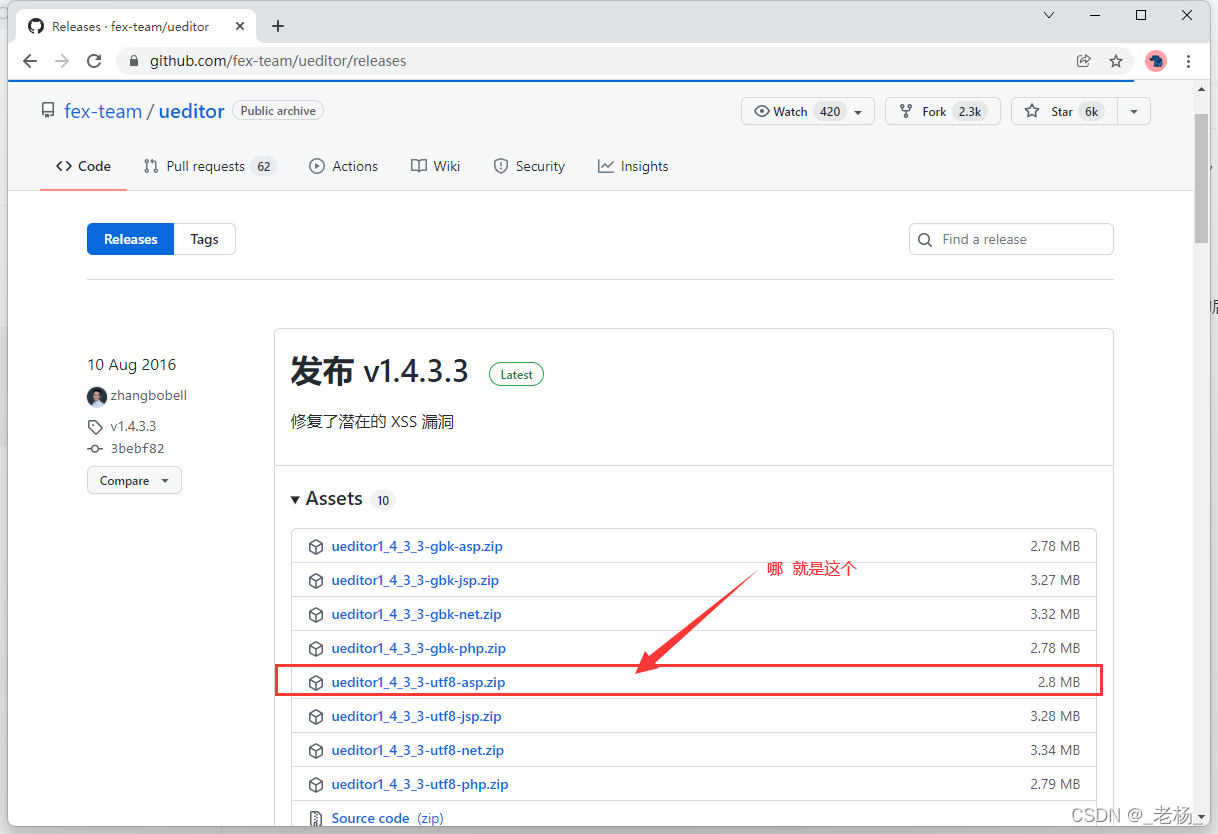Open Chrome three-dot menu
Viewport: 1218px width, 834px height.
coord(1188,61)
